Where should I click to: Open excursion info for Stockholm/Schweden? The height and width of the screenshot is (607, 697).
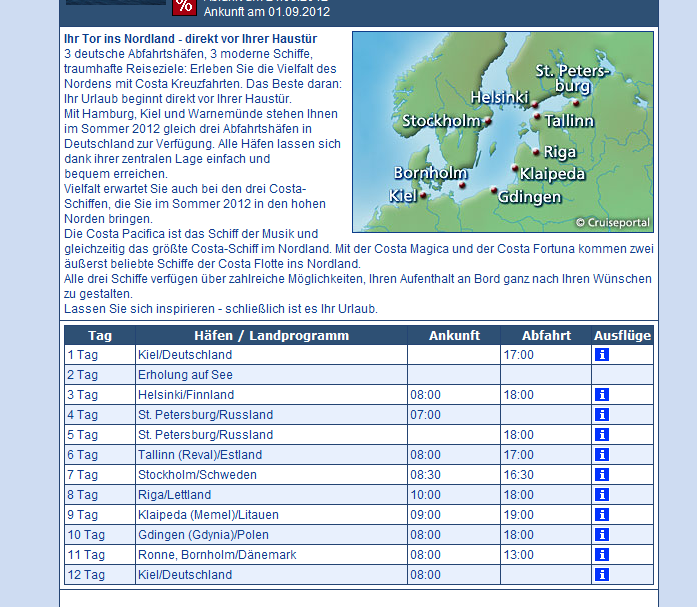click(x=602, y=475)
